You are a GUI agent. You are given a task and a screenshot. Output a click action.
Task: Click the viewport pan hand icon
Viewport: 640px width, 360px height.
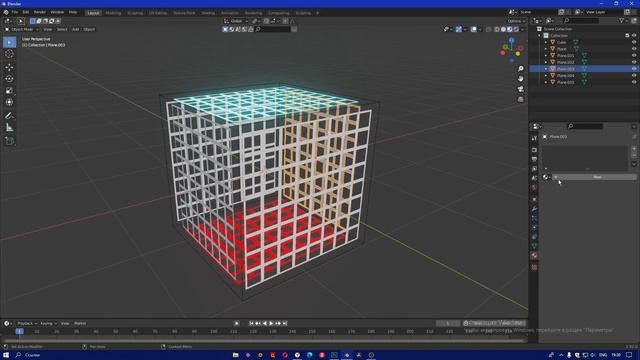520,78
